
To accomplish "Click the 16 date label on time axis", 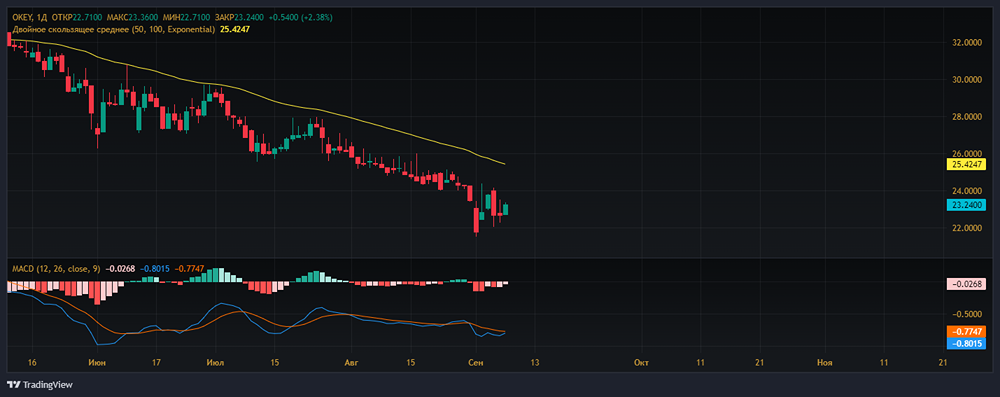I will (x=33, y=363).
